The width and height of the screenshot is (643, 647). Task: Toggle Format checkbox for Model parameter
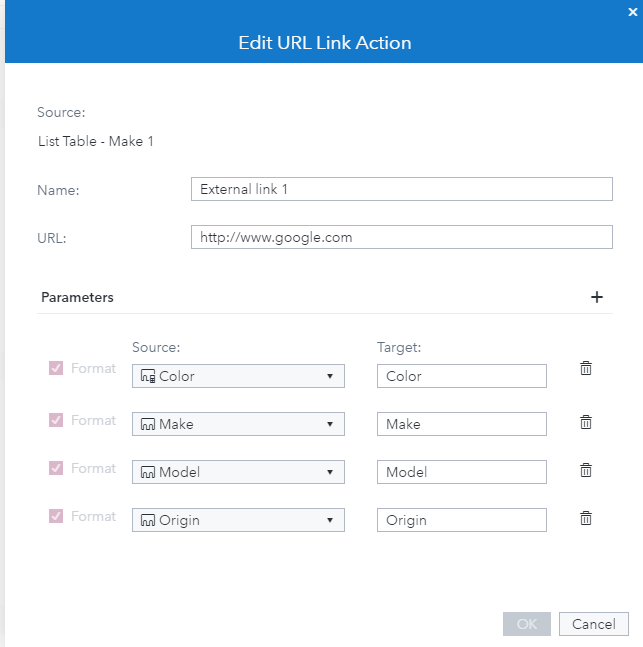pyautogui.click(x=56, y=469)
